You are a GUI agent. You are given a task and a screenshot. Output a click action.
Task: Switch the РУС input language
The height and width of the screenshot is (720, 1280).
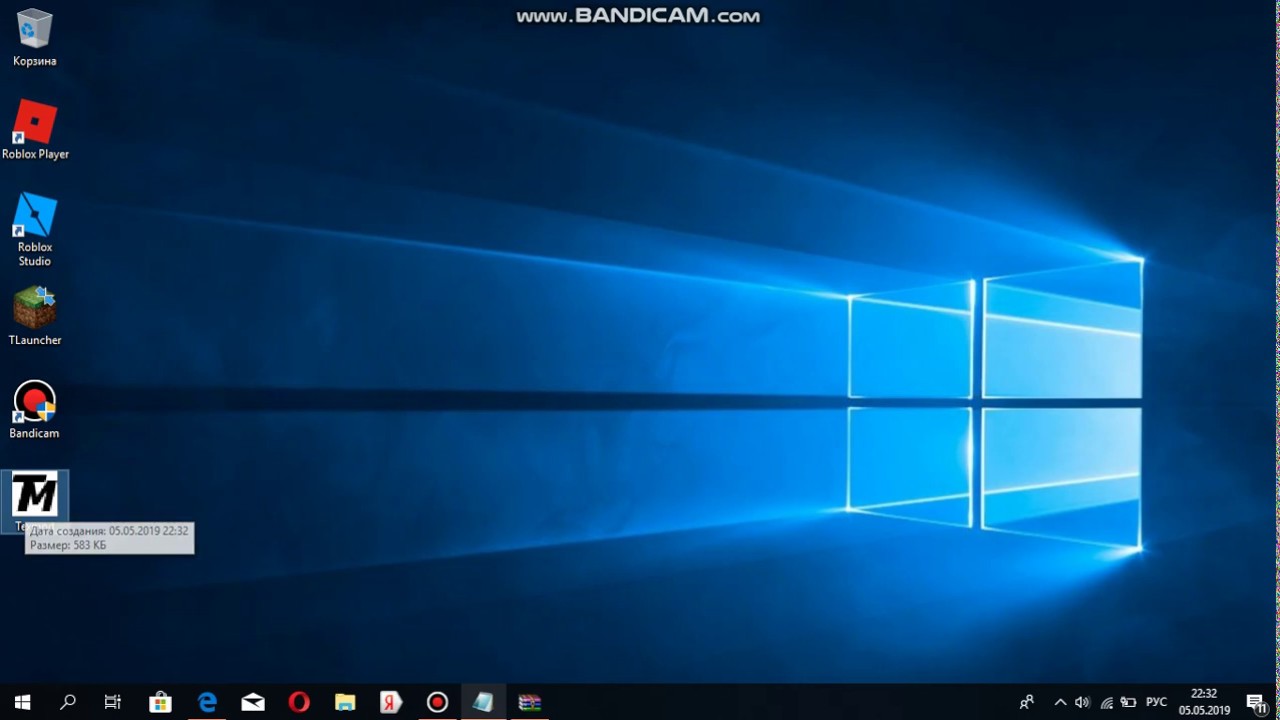pyautogui.click(x=1157, y=702)
